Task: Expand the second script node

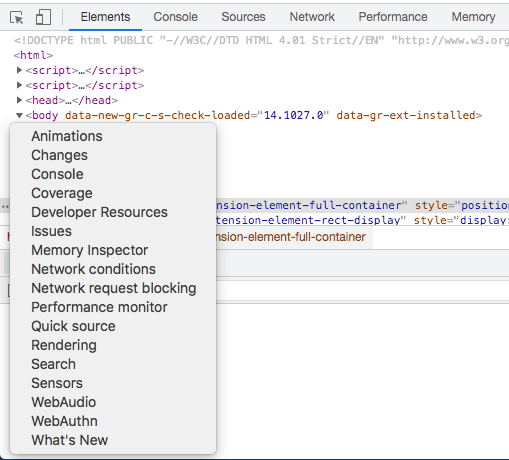Action: [19, 85]
